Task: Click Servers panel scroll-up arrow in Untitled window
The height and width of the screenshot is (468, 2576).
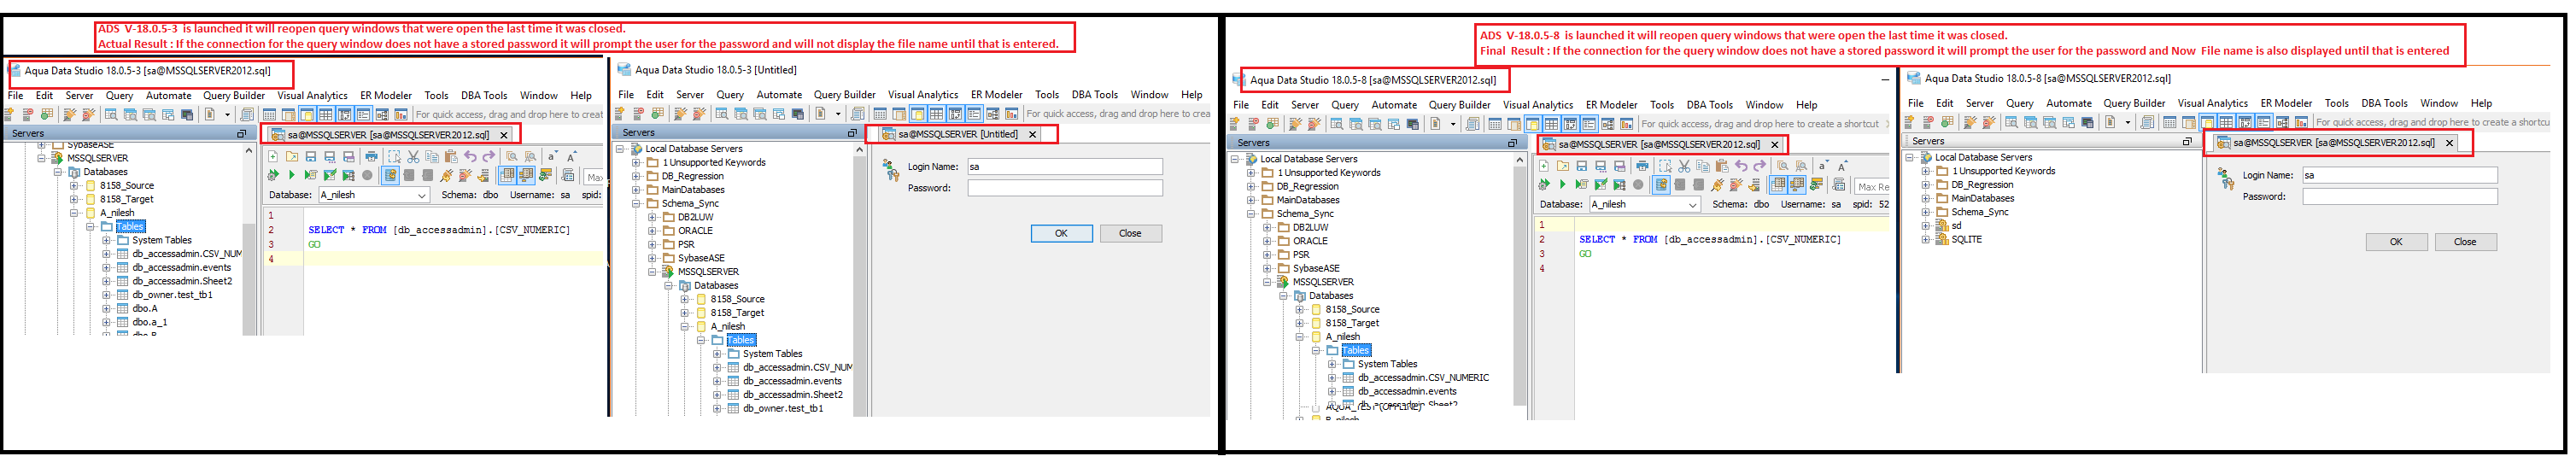Action: 859,149
